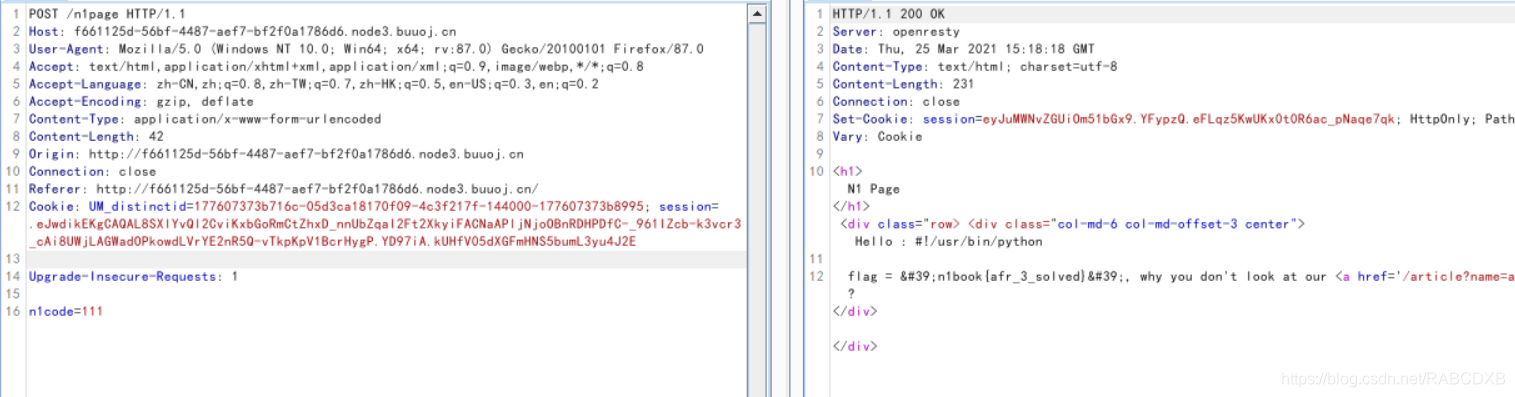
Task: Select the 'N1 Page' heading text
Action: [873, 189]
